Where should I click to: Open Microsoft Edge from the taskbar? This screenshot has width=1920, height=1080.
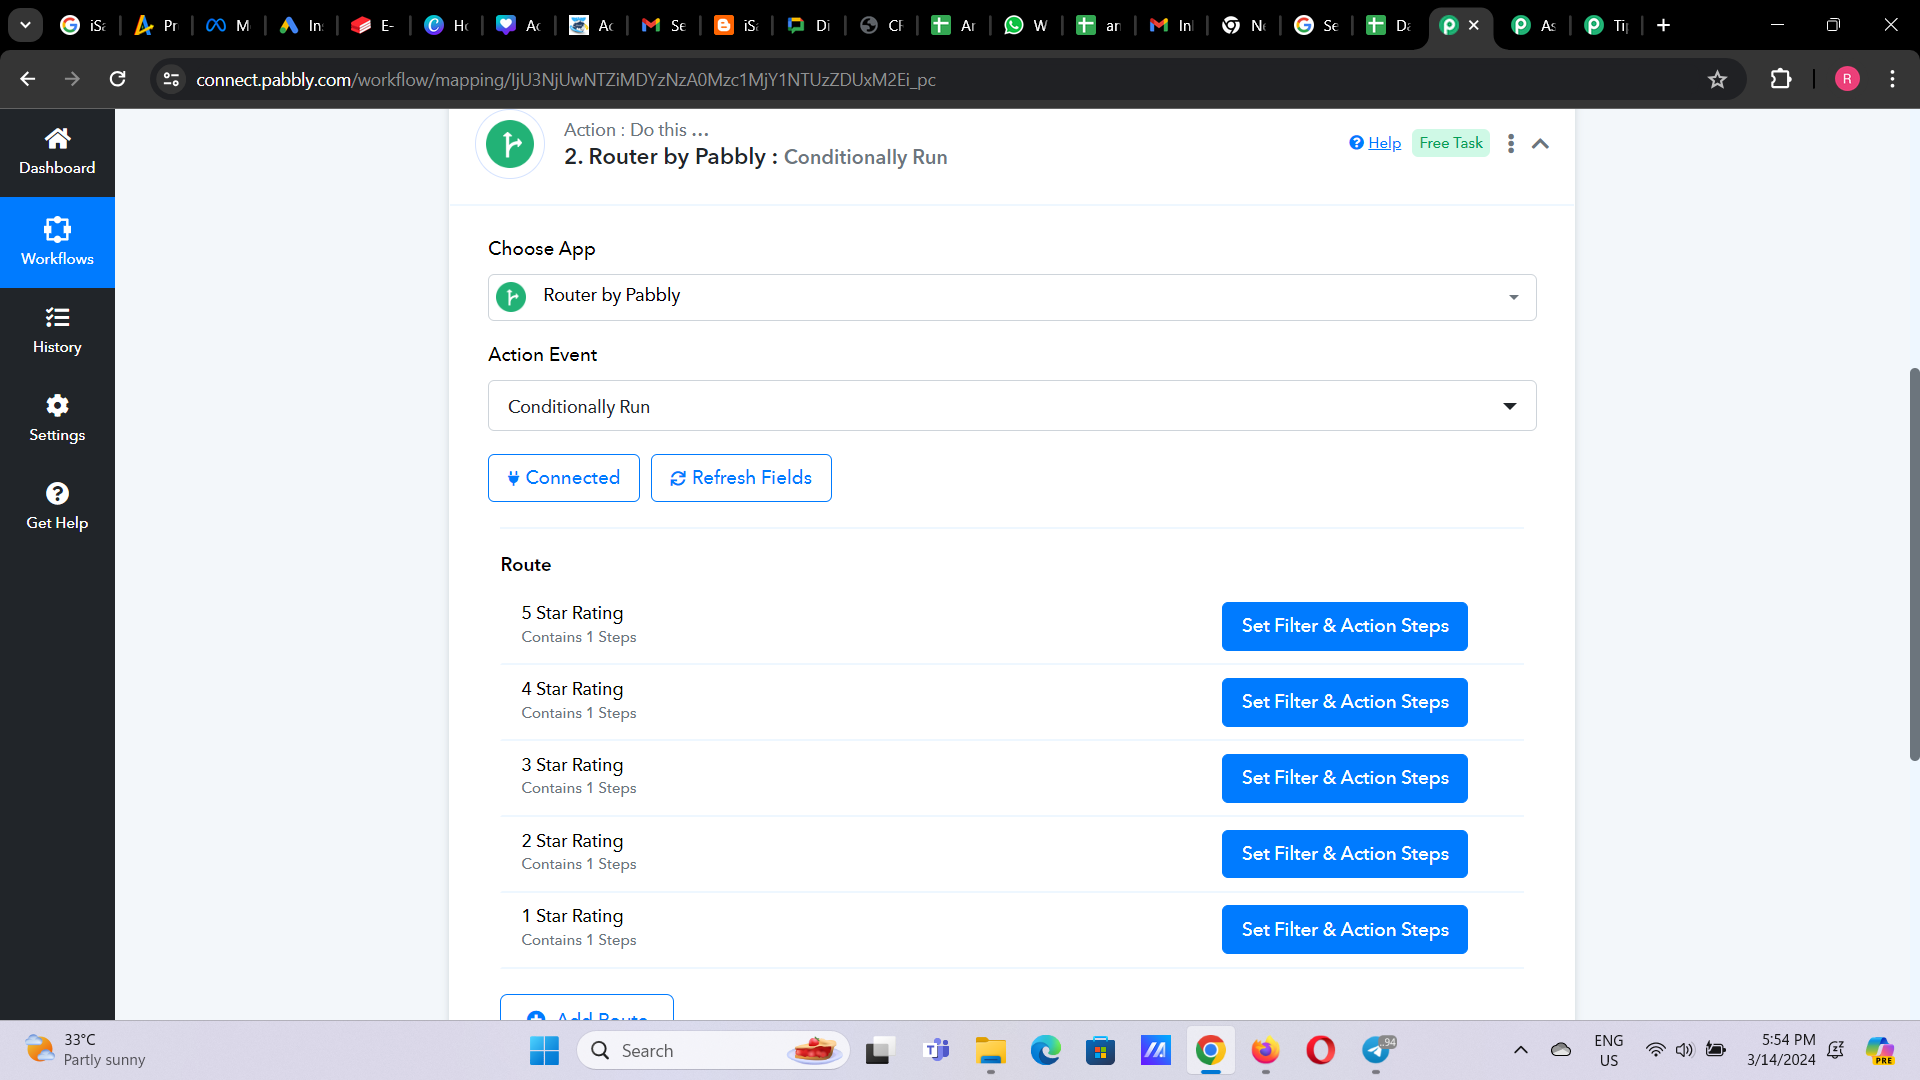click(1046, 1050)
